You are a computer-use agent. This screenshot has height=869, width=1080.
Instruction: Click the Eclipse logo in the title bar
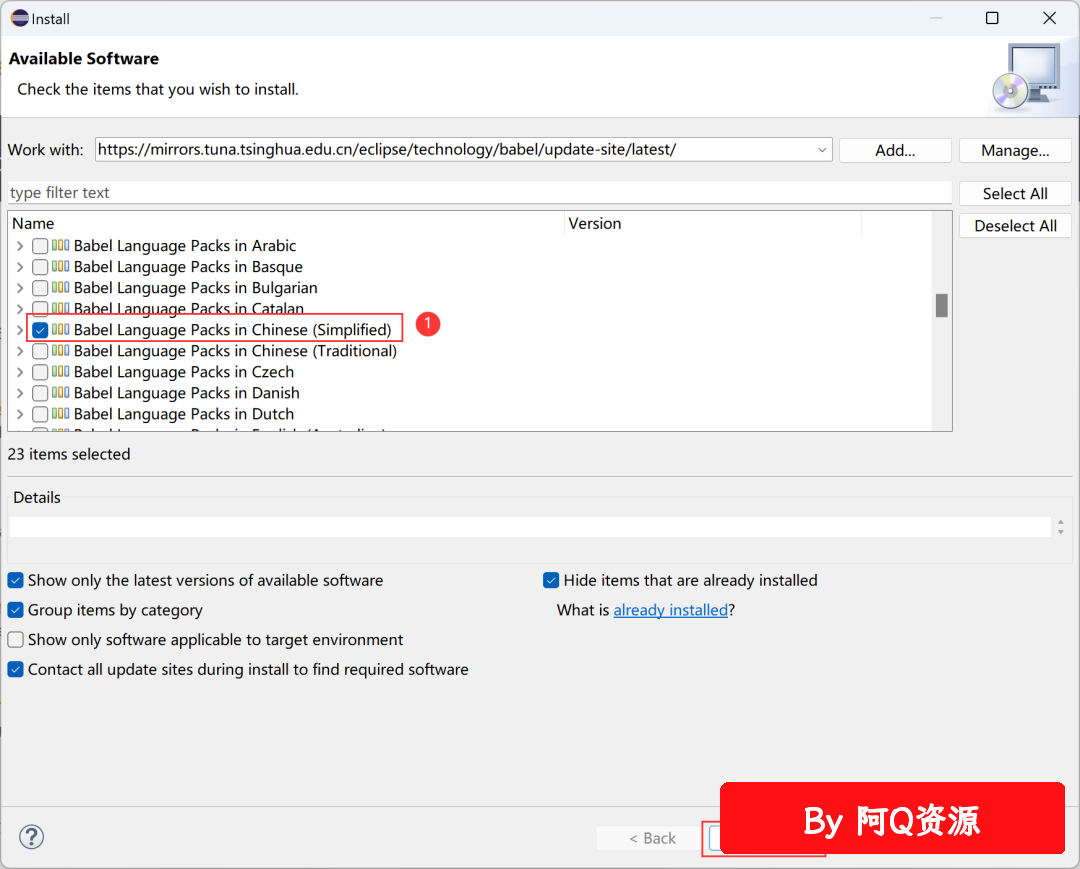point(19,18)
